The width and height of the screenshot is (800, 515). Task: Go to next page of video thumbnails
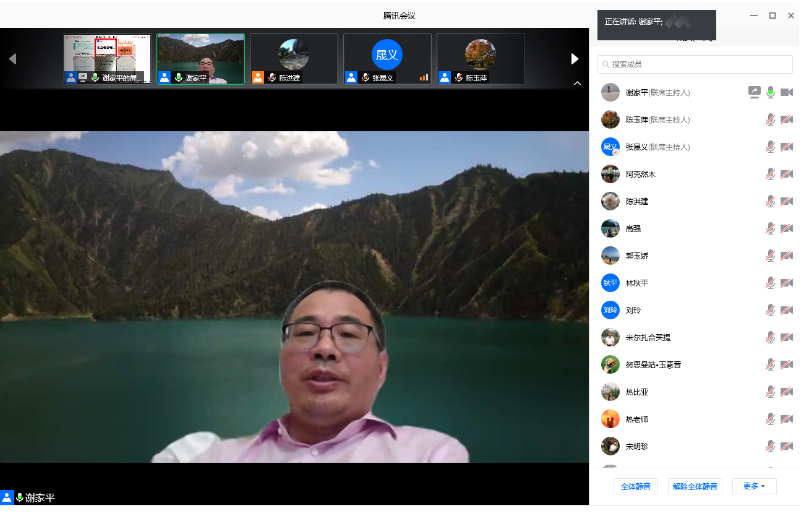(x=574, y=59)
